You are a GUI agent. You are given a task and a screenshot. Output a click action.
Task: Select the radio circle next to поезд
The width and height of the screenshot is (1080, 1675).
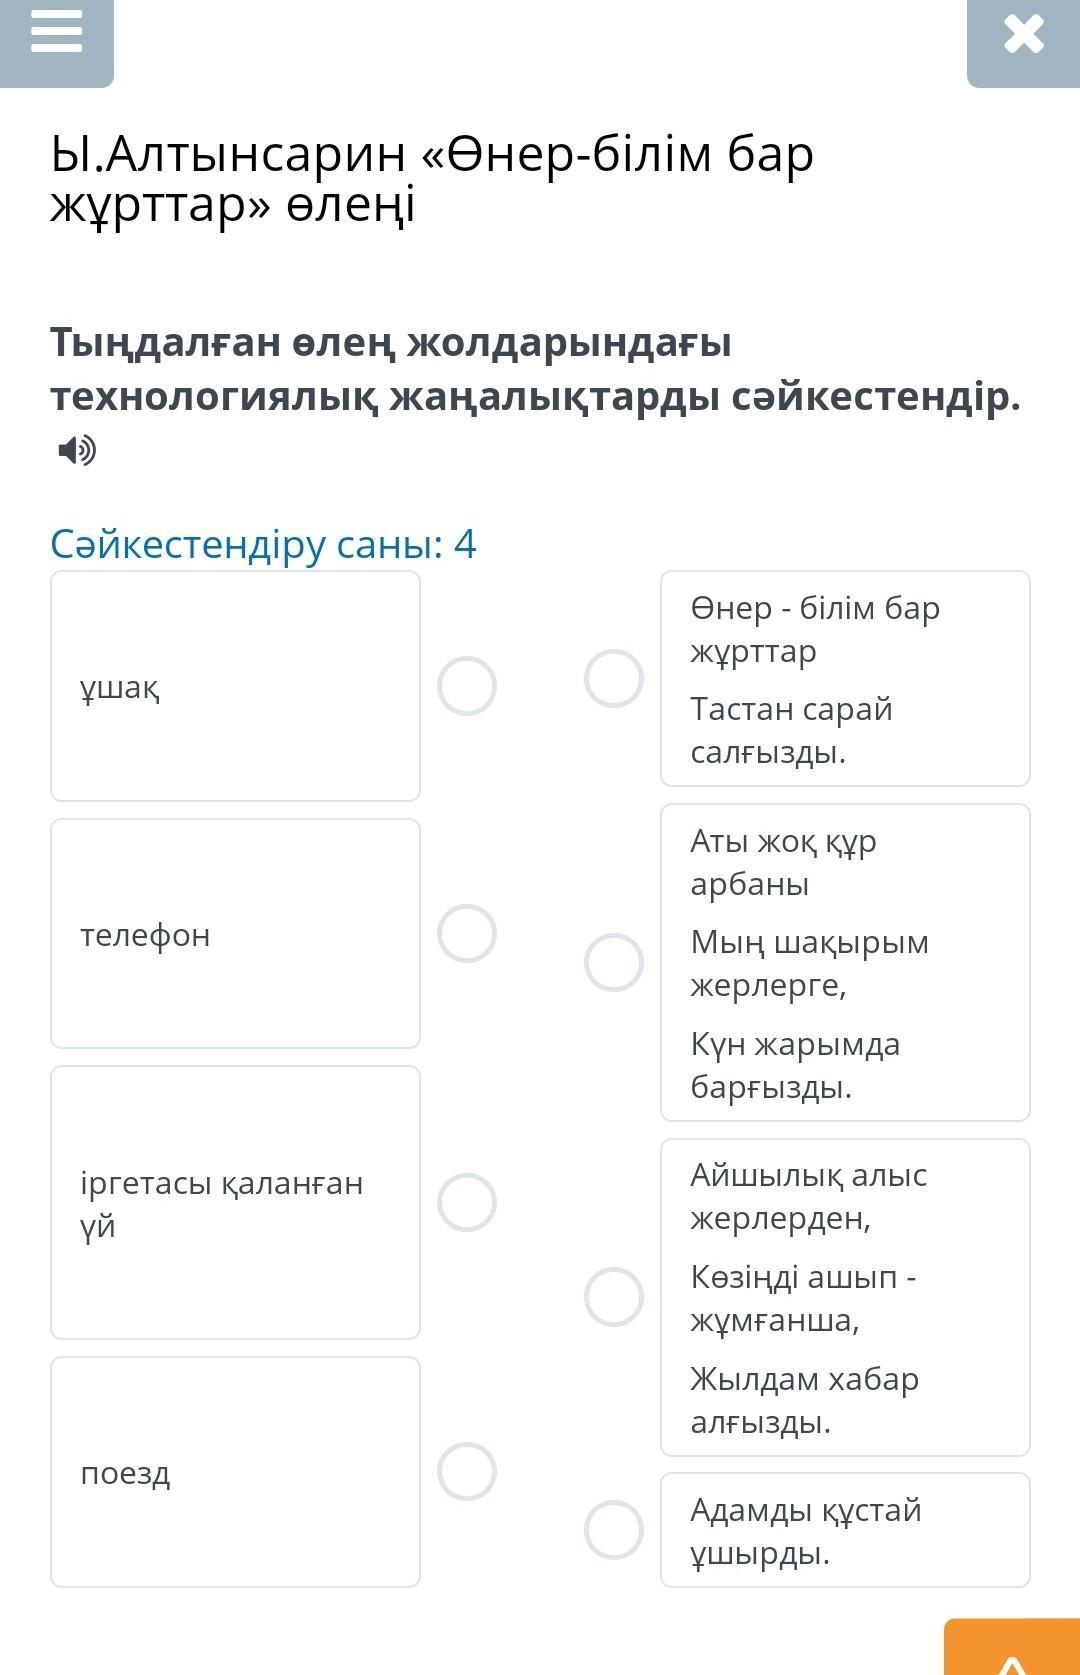pyautogui.click(x=467, y=1471)
